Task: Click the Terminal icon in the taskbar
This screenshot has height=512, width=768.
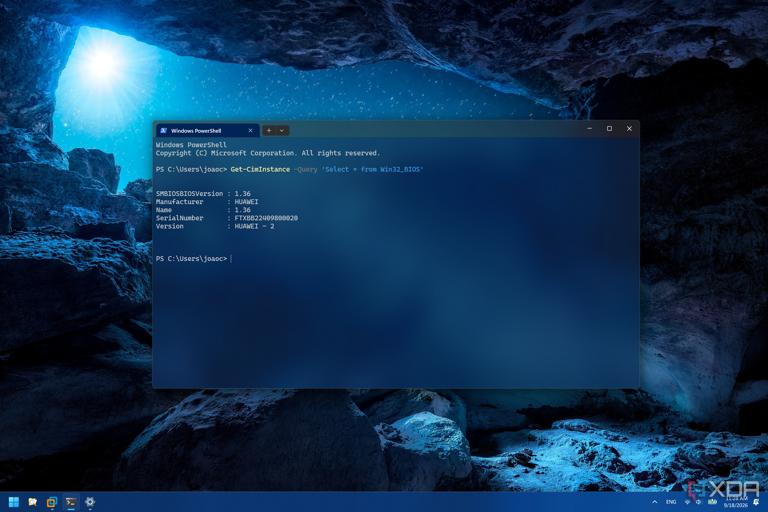Action: (71, 502)
